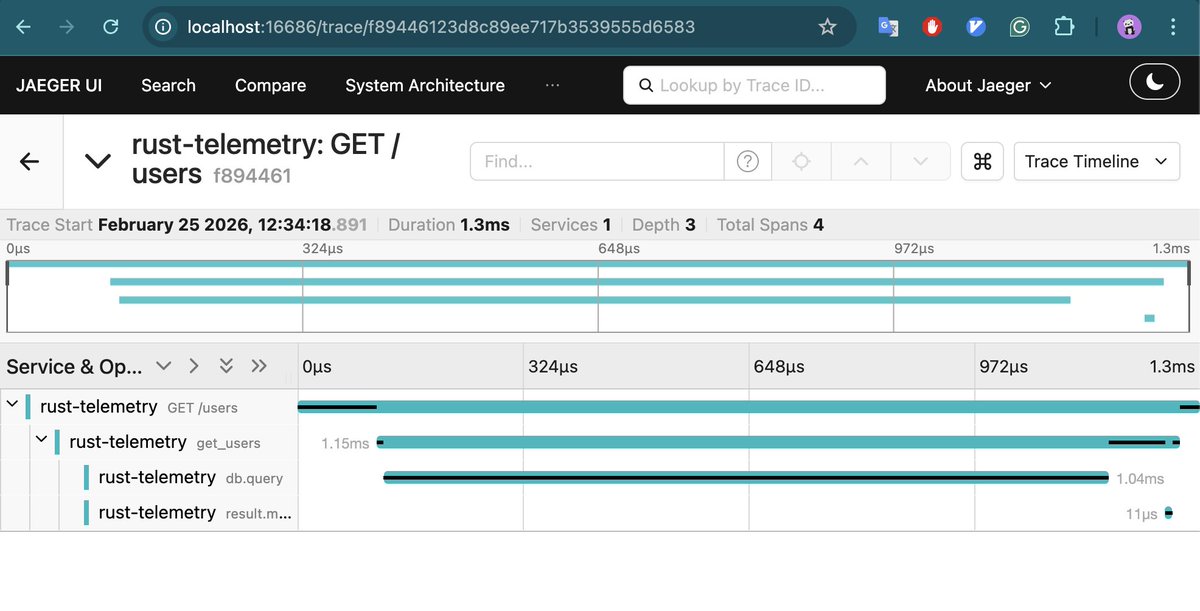Click Total Spans 4 header text
This screenshot has width=1200, height=611.
pyautogui.click(x=770, y=225)
